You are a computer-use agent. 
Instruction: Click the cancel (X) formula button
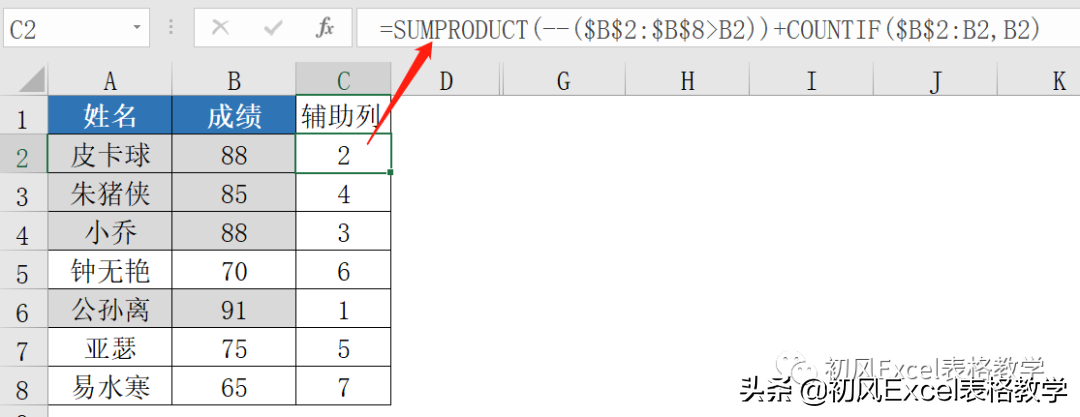tap(220, 28)
